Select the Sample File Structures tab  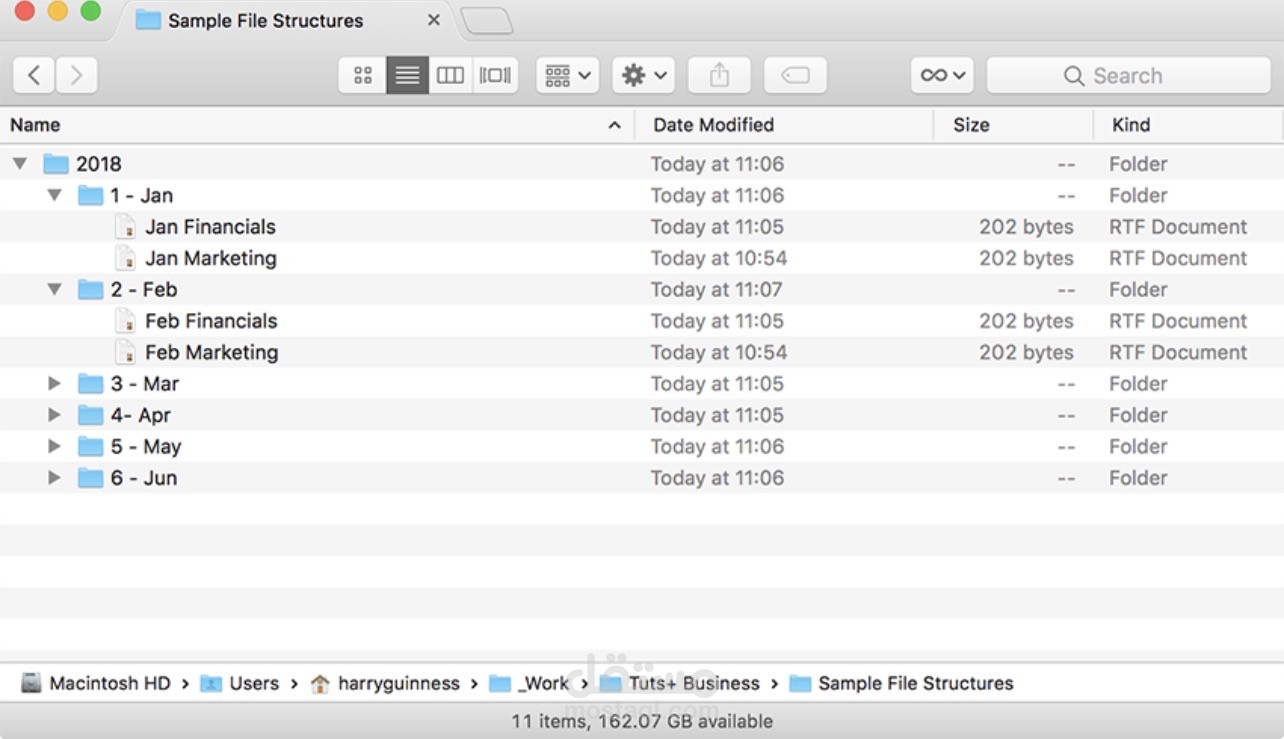click(x=265, y=20)
